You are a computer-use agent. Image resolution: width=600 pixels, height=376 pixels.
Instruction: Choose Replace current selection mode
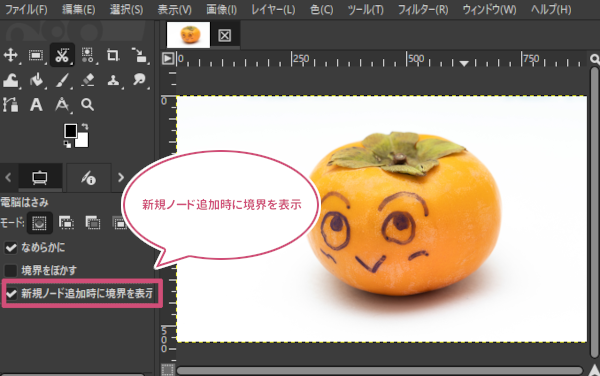(39, 223)
